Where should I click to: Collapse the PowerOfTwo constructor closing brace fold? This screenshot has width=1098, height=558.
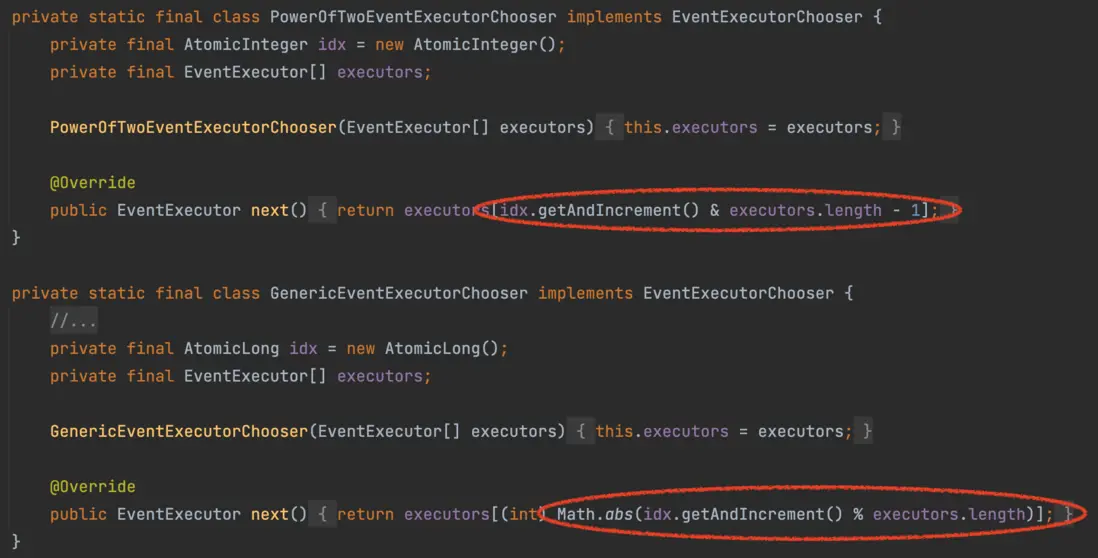(x=892, y=127)
